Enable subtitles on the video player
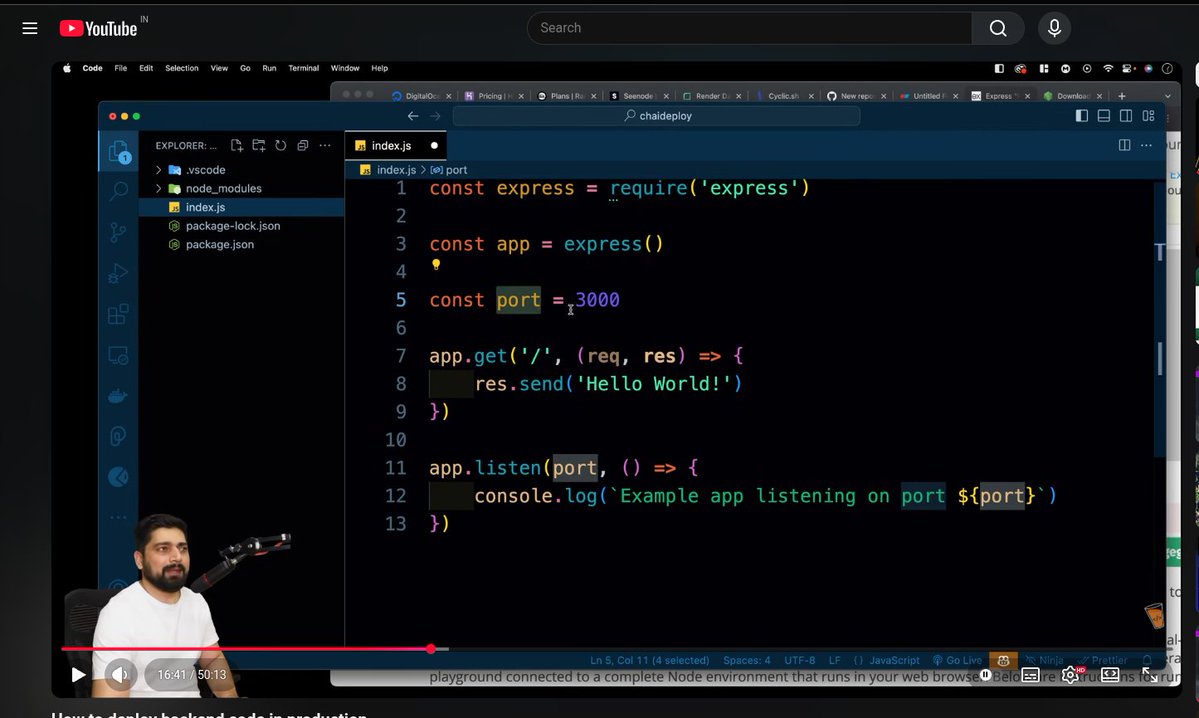Viewport: 1199px width, 718px height. pos(1031,676)
